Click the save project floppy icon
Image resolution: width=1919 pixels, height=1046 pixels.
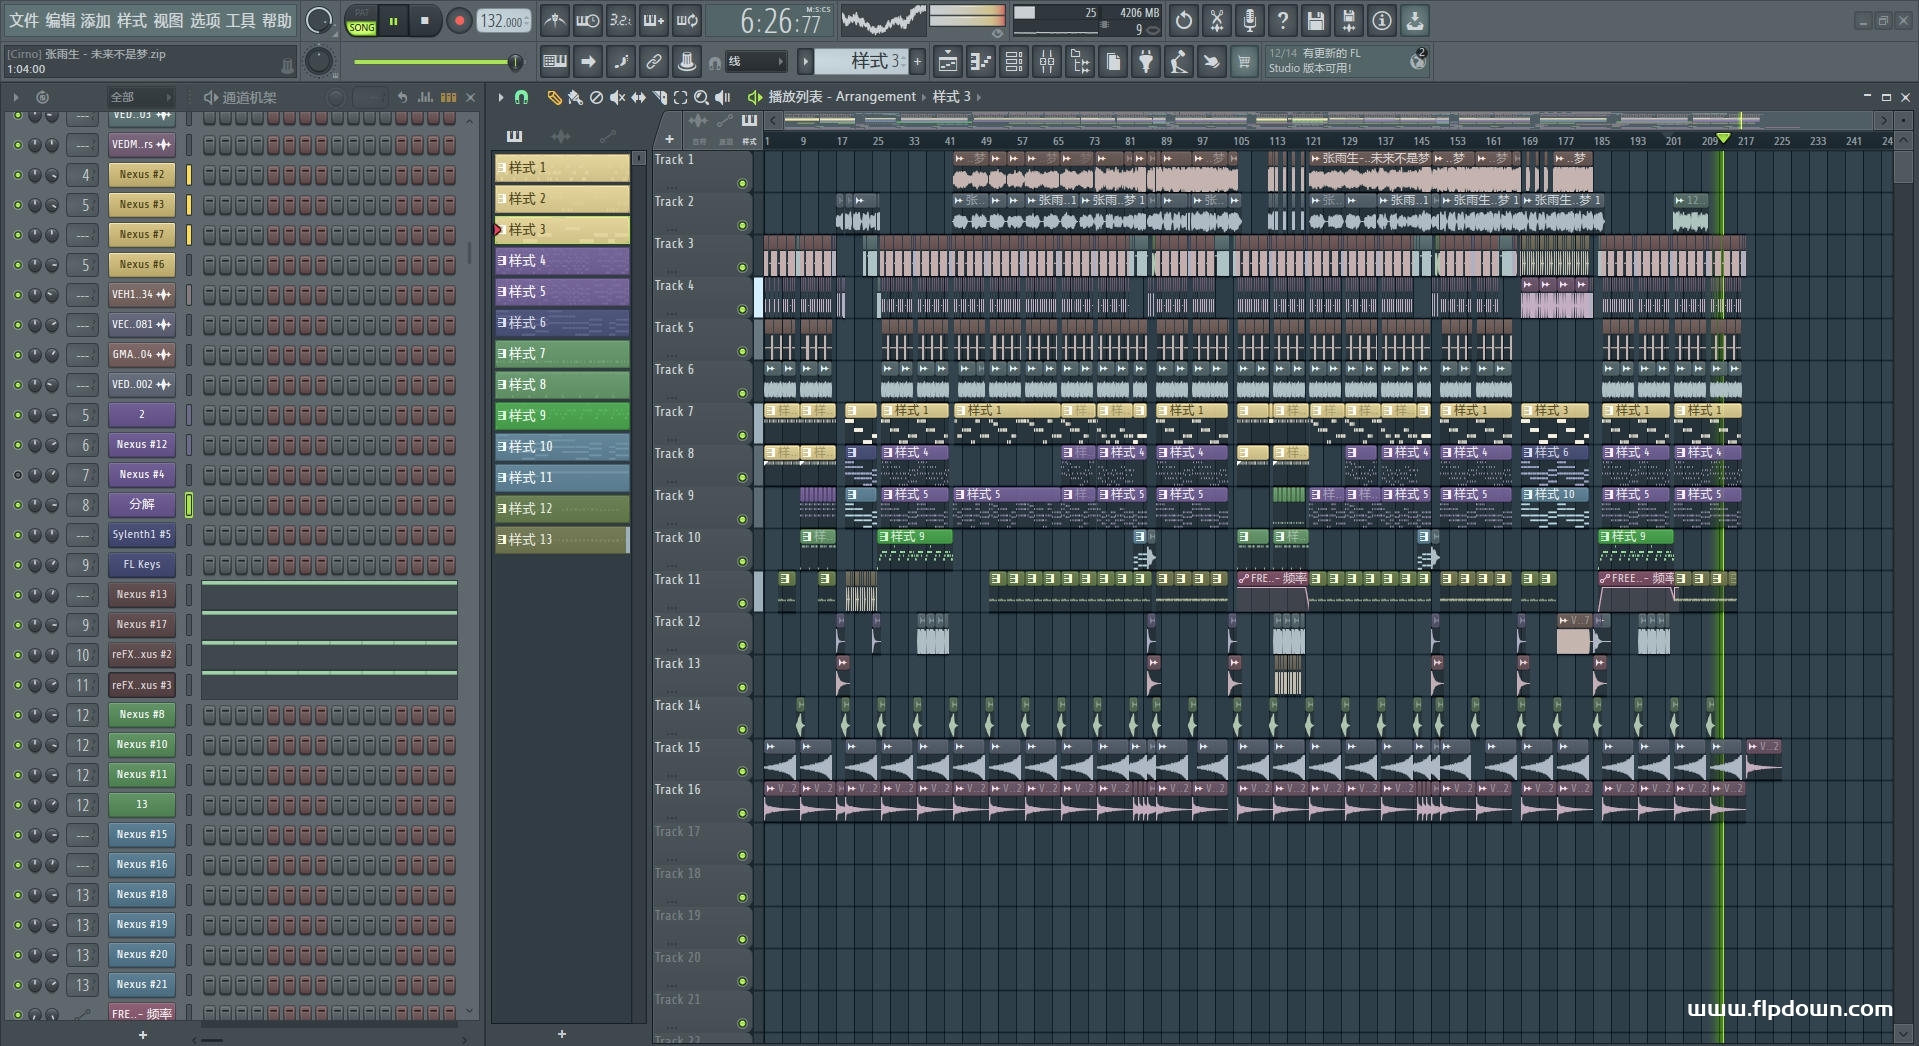1315,21
